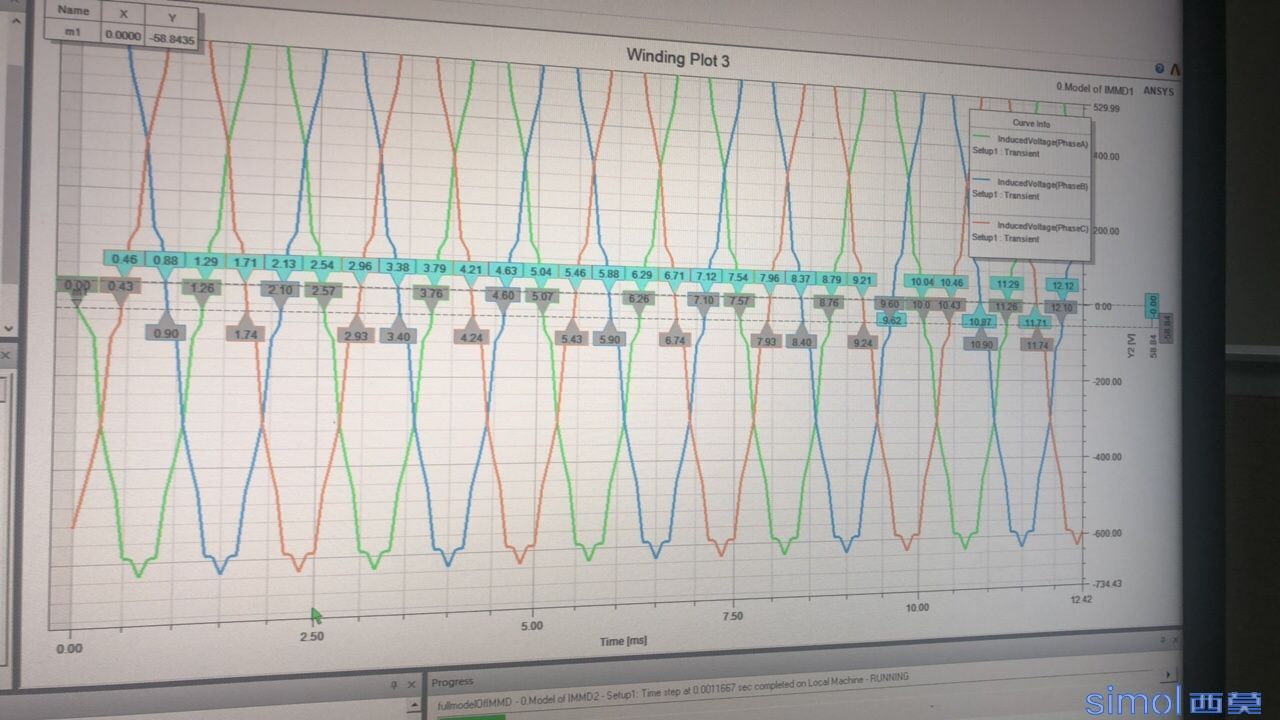The image size is (1280, 720).
Task: Select the gray 5.90 time marker
Action: (608, 339)
